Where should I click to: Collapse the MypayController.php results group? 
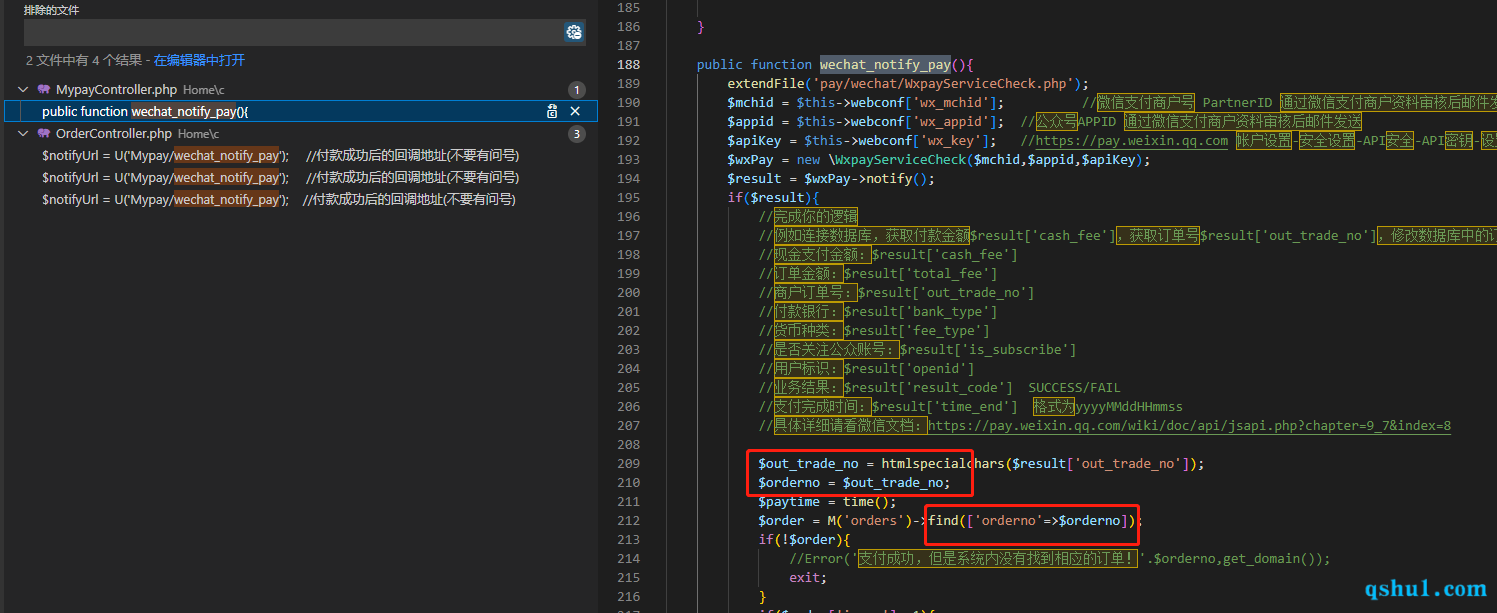24,90
